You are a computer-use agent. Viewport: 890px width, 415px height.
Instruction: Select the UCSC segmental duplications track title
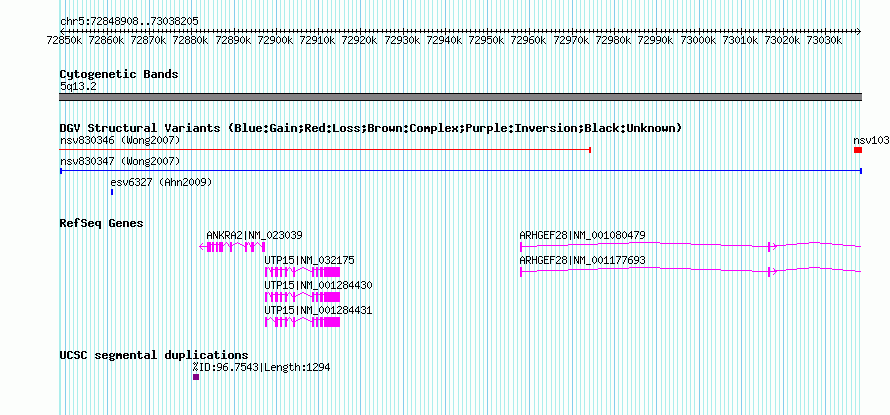154,355
